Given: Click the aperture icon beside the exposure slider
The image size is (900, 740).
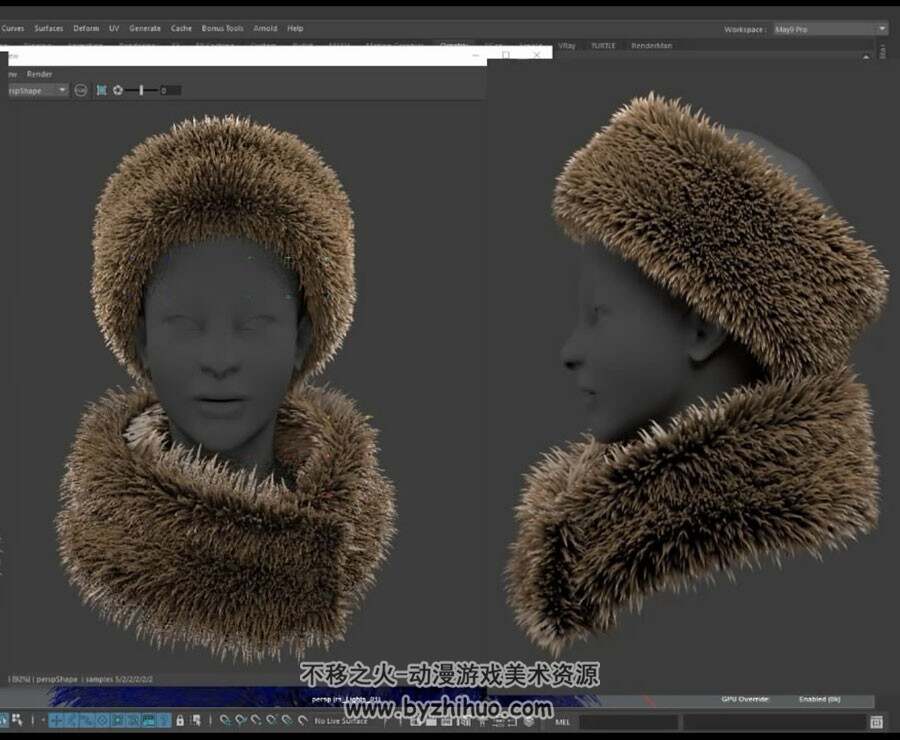Looking at the screenshot, I should pos(118,90).
